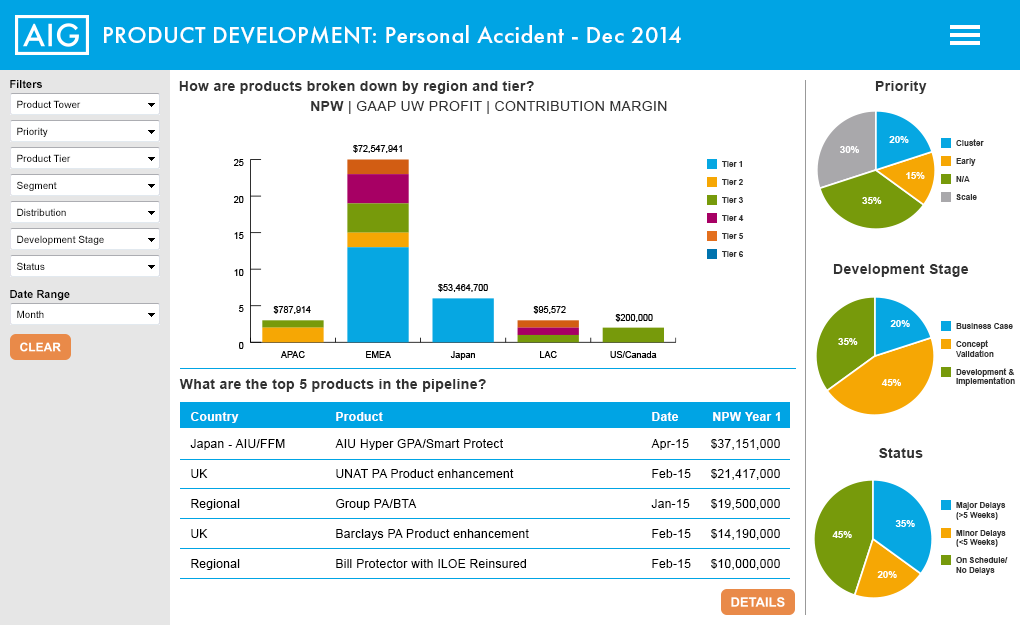The image size is (1020, 625).
Task: Select the Japan bar in the chart
Action: [x=463, y=320]
